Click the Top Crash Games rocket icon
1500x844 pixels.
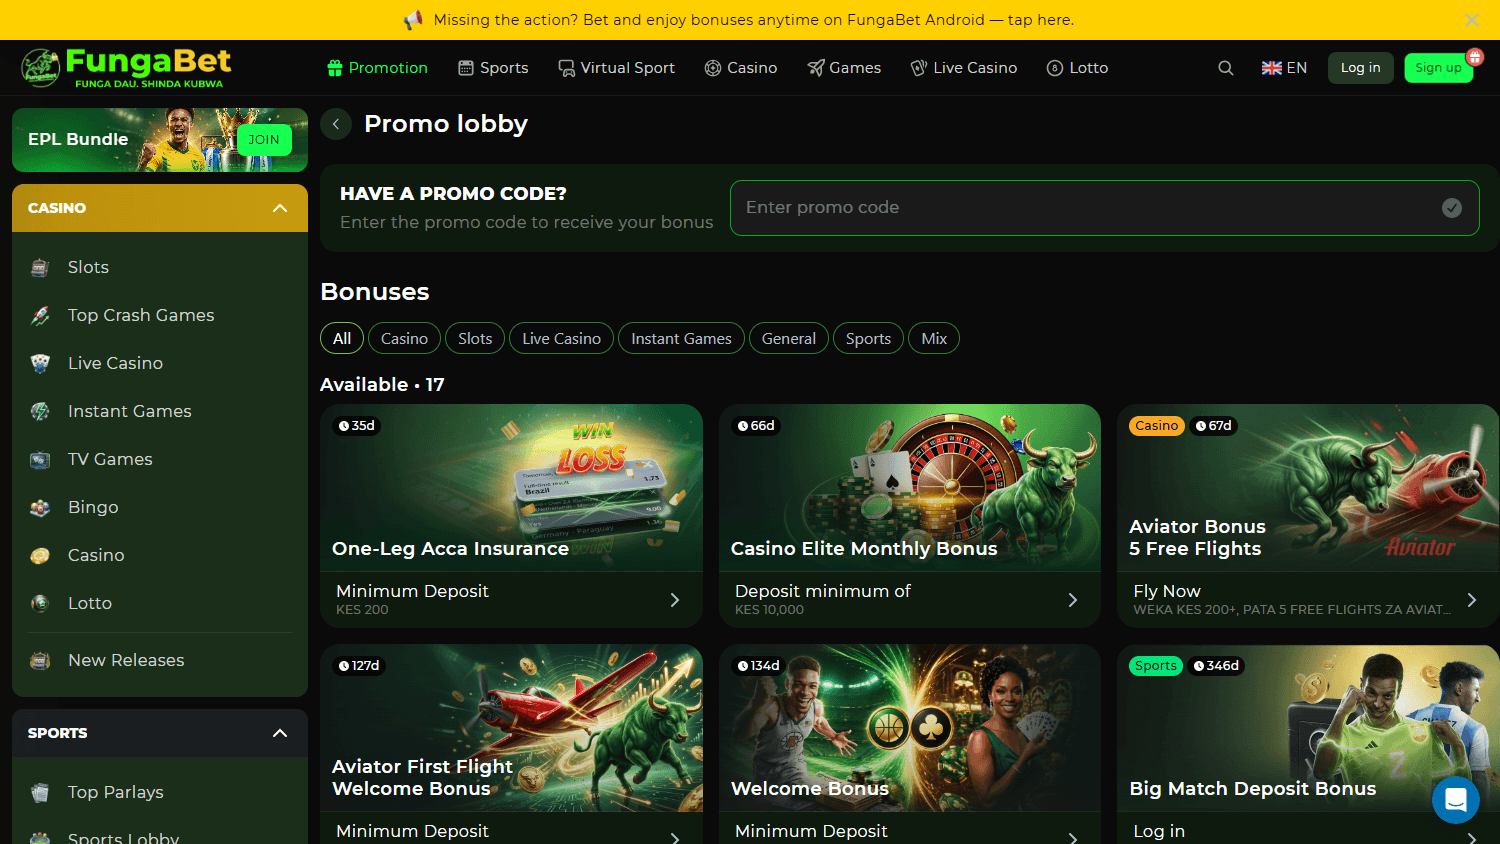[x=40, y=315]
